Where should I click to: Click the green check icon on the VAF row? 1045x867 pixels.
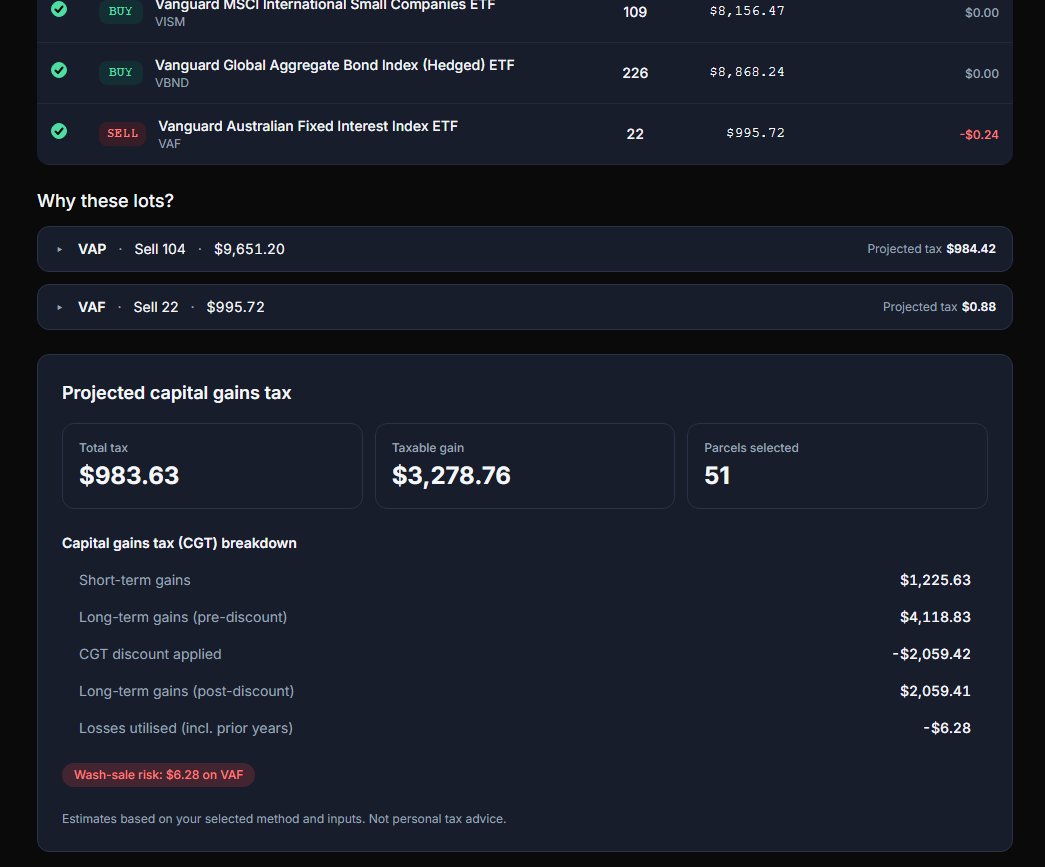(59, 131)
